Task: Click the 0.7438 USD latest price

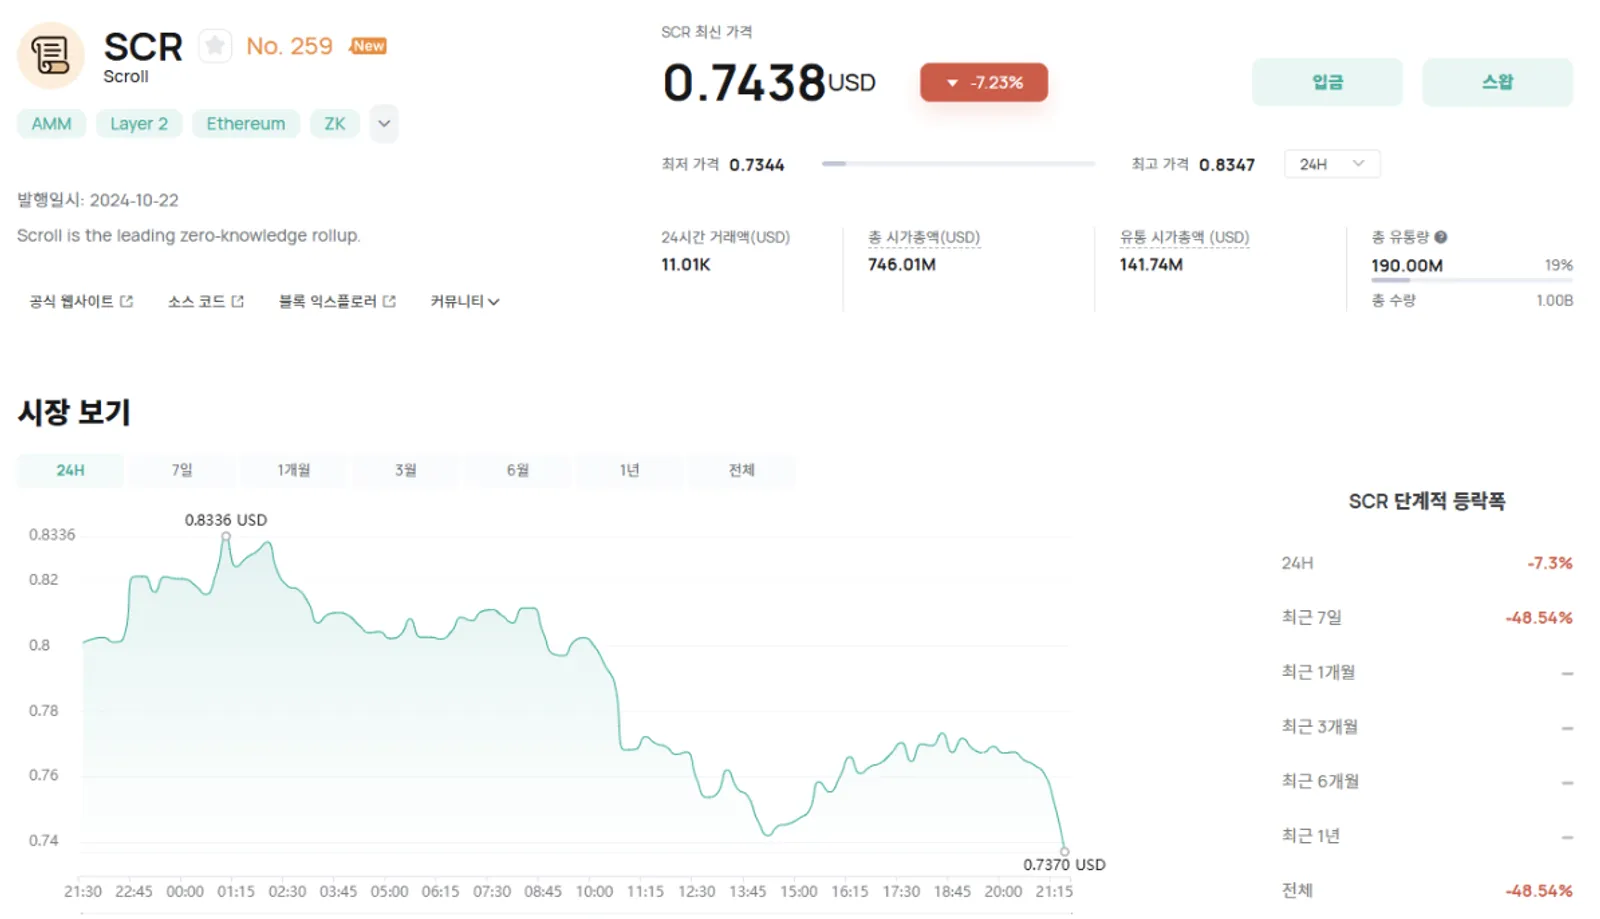Action: 768,82
